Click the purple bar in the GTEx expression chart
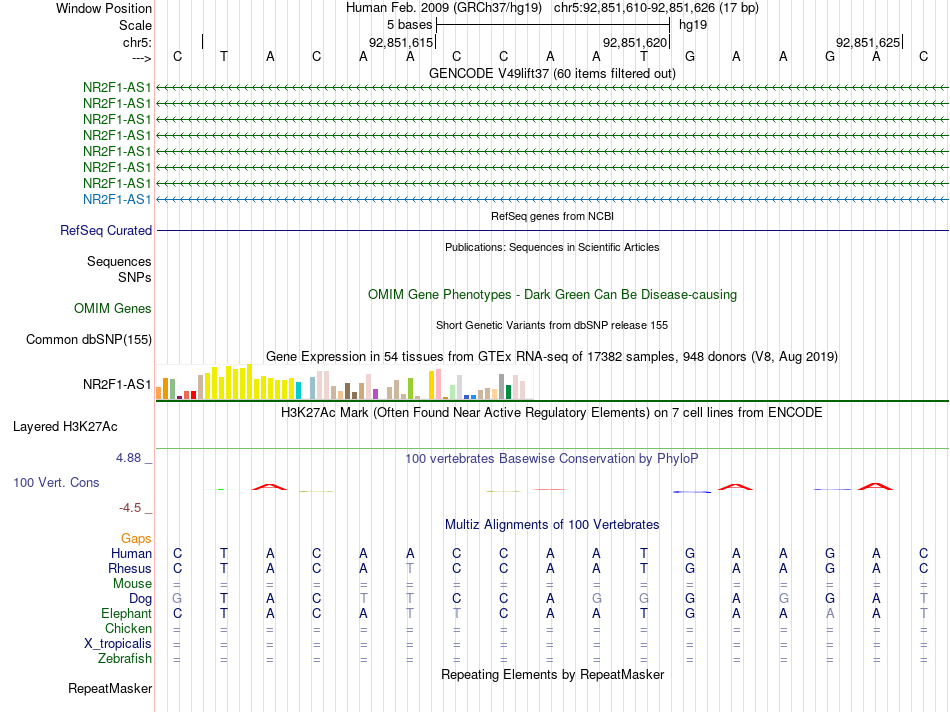Viewport: 950px width, 712px height. (x=376, y=394)
